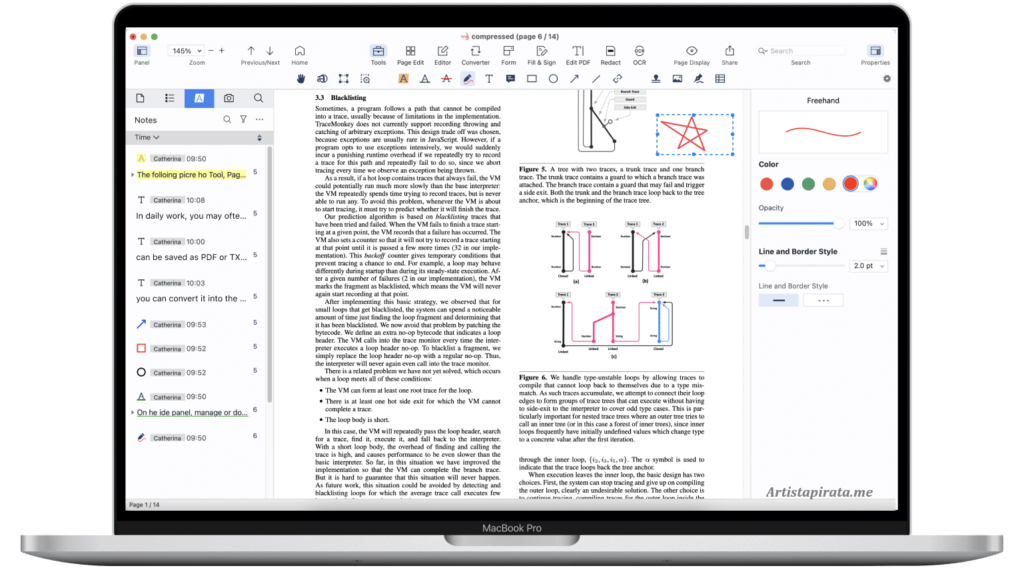Screen dimensions: 1024x570
Task: Open Line and Border Style list menu
Action: (x=884, y=251)
